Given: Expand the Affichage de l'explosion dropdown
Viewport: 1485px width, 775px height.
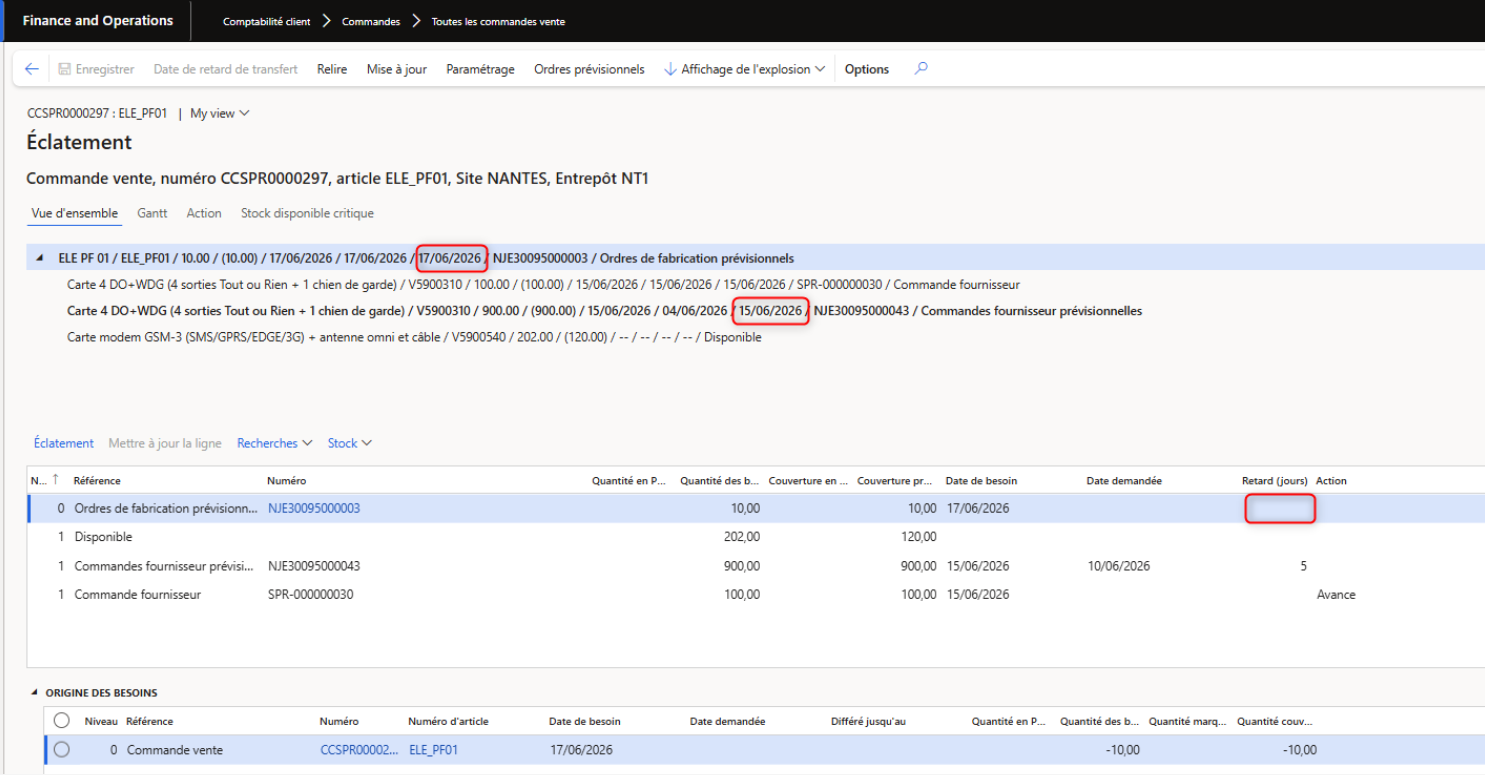Looking at the screenshot, I should coord(744,69).
